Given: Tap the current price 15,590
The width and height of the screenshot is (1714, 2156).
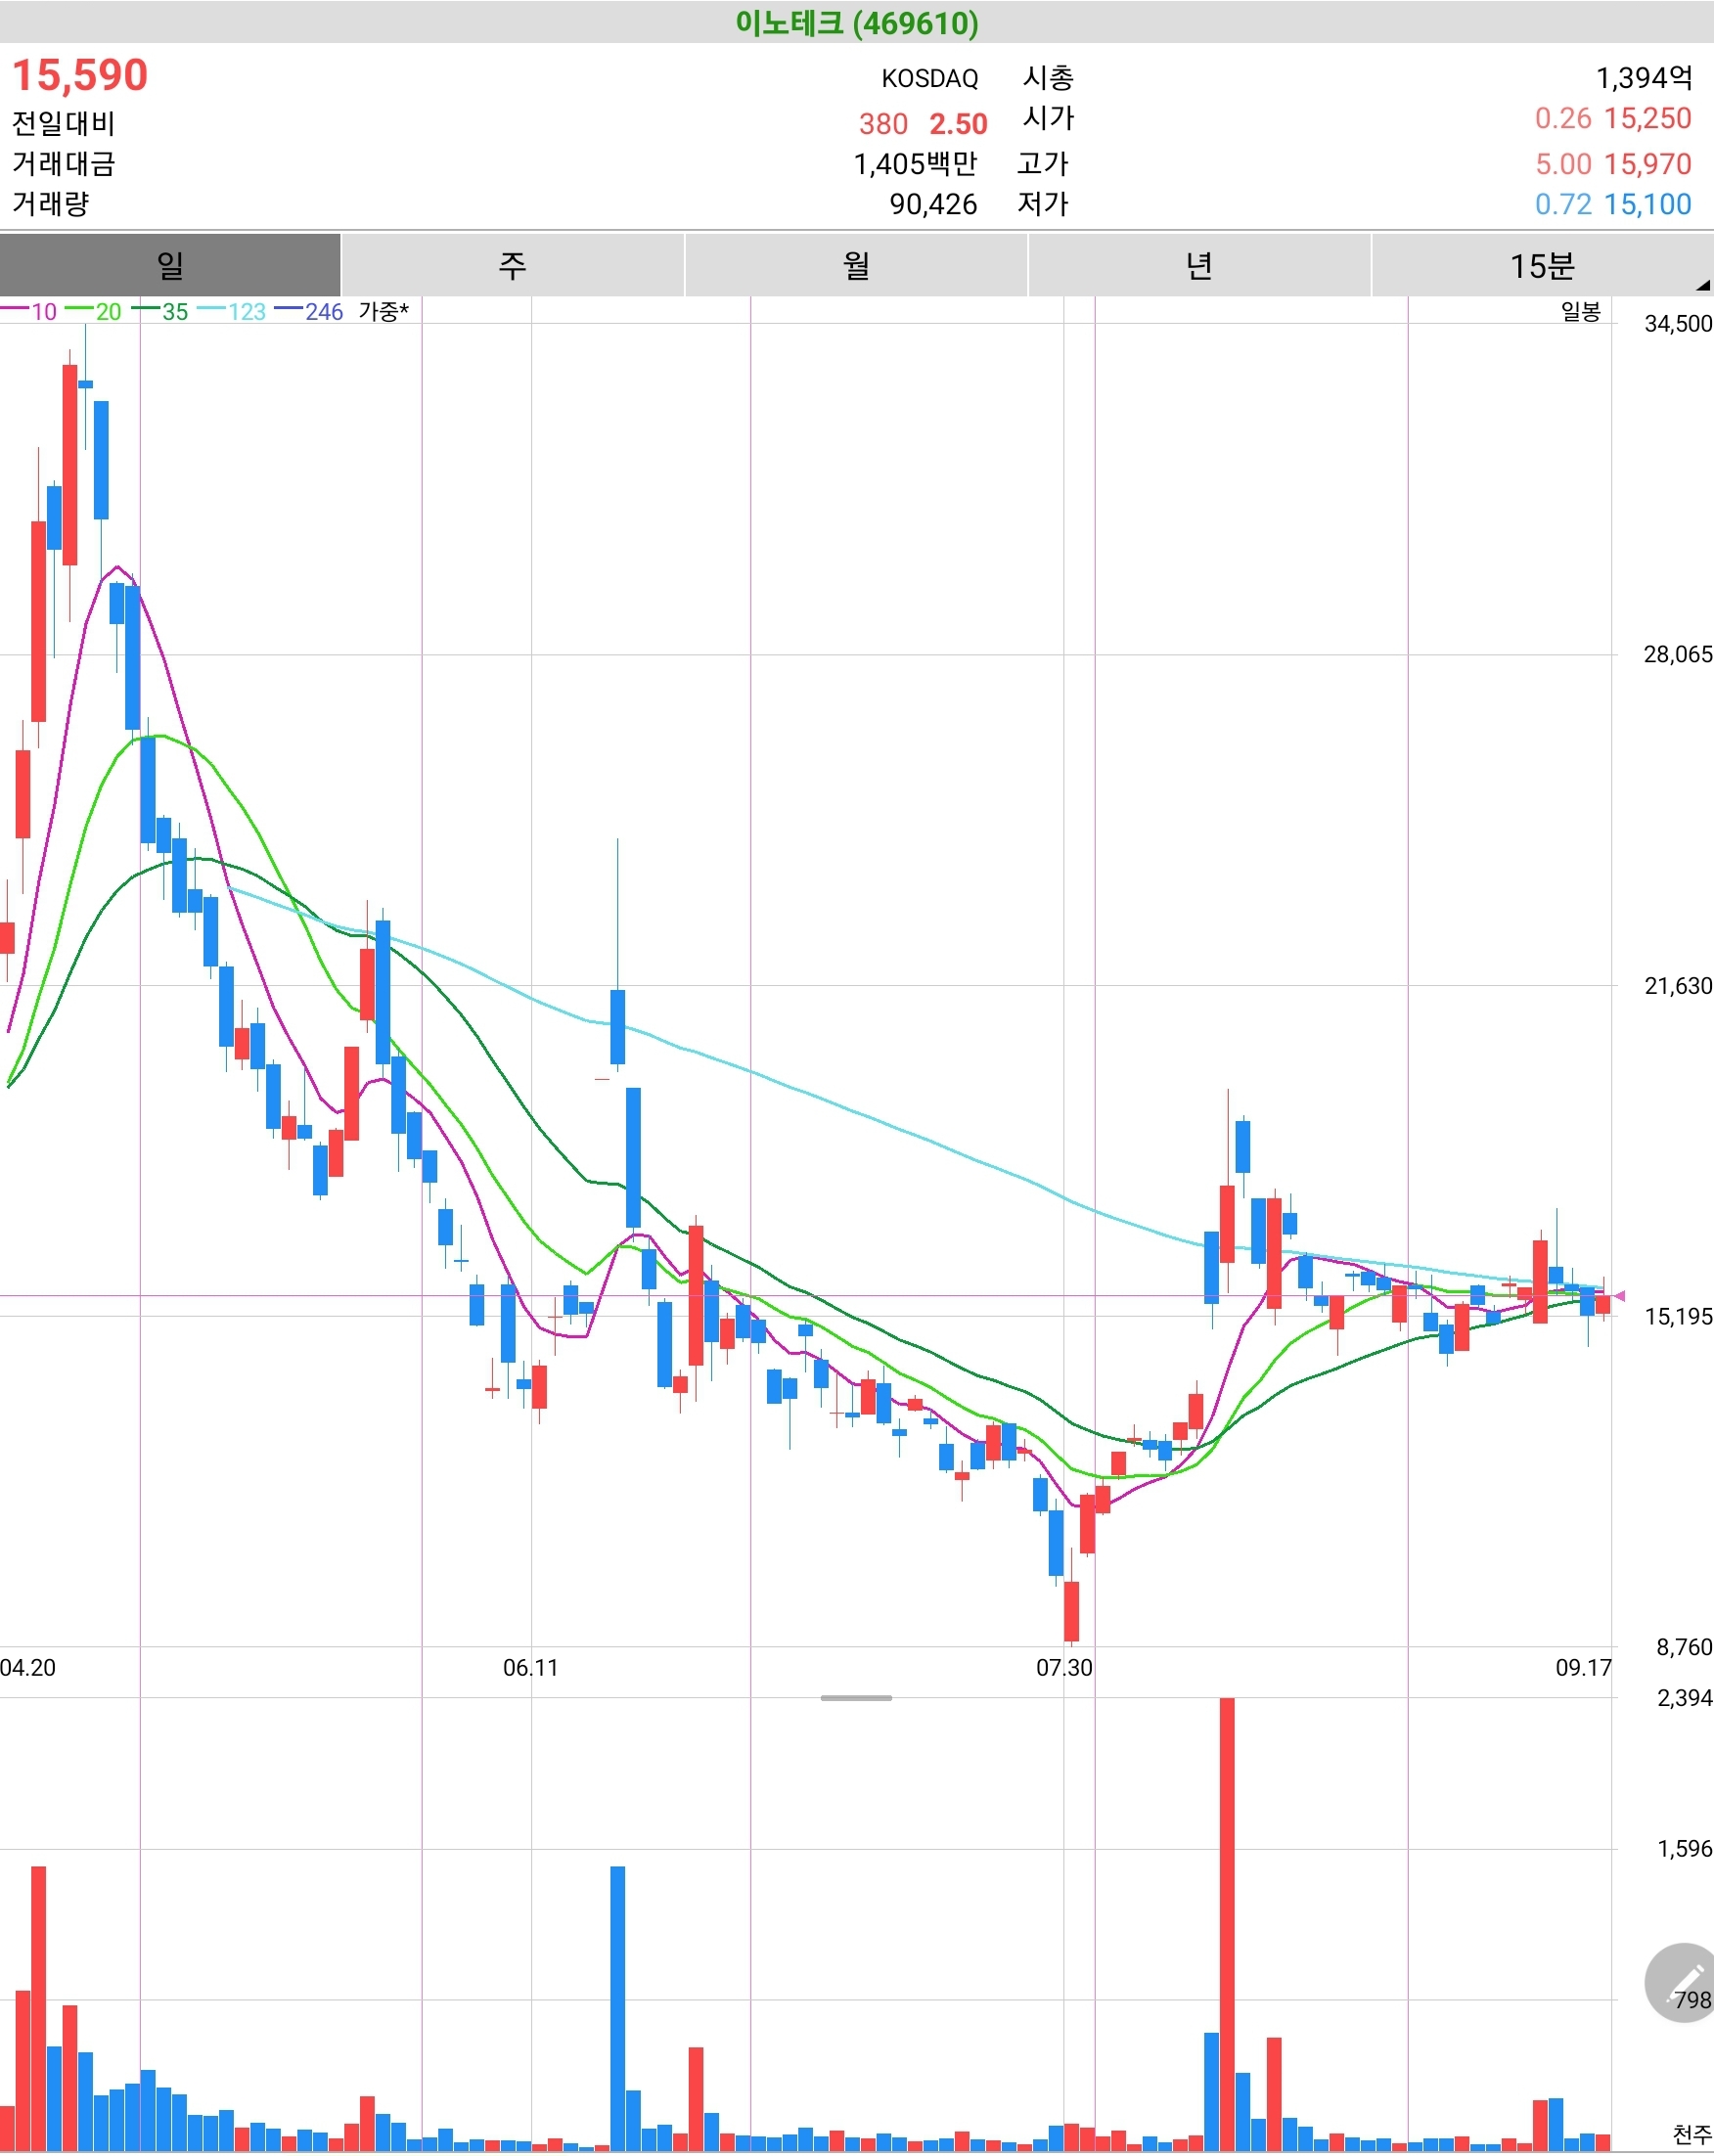Looking at the screenshot, I should pos(80,75).
